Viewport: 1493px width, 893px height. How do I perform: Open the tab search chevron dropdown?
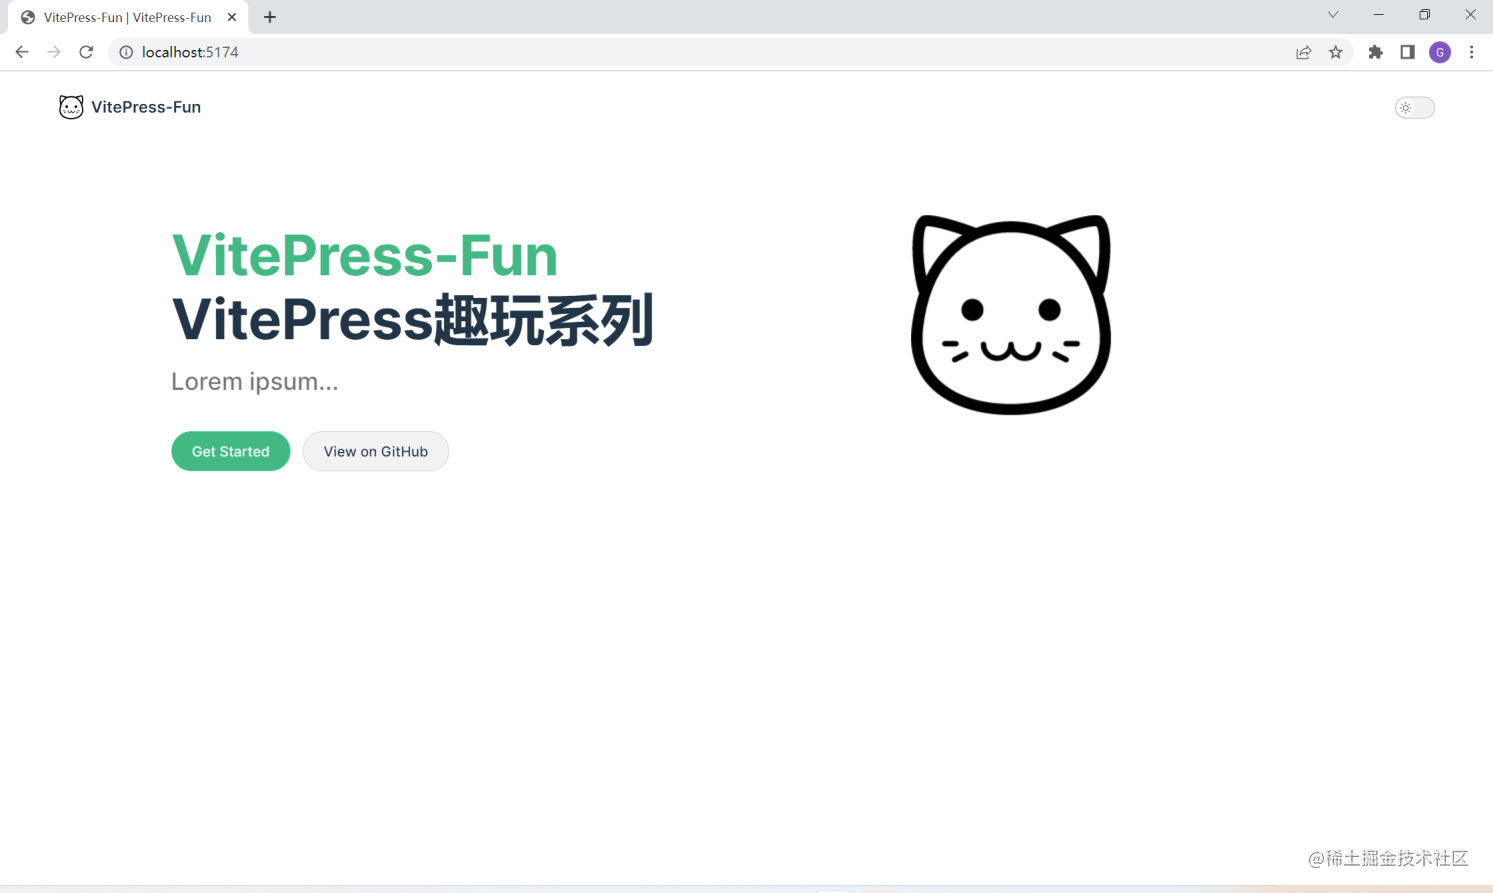tap(1332, 15)
